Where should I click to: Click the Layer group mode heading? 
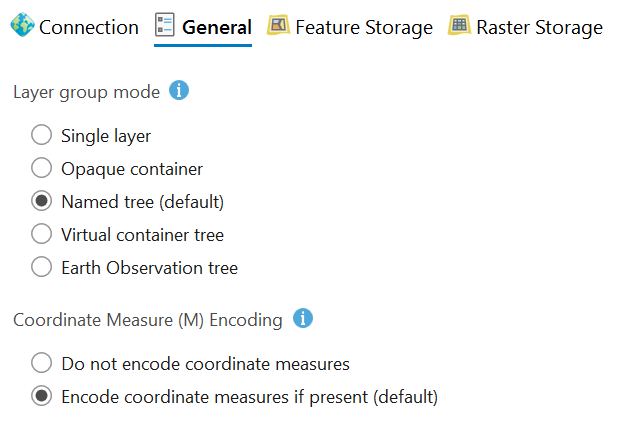(86, 92)
